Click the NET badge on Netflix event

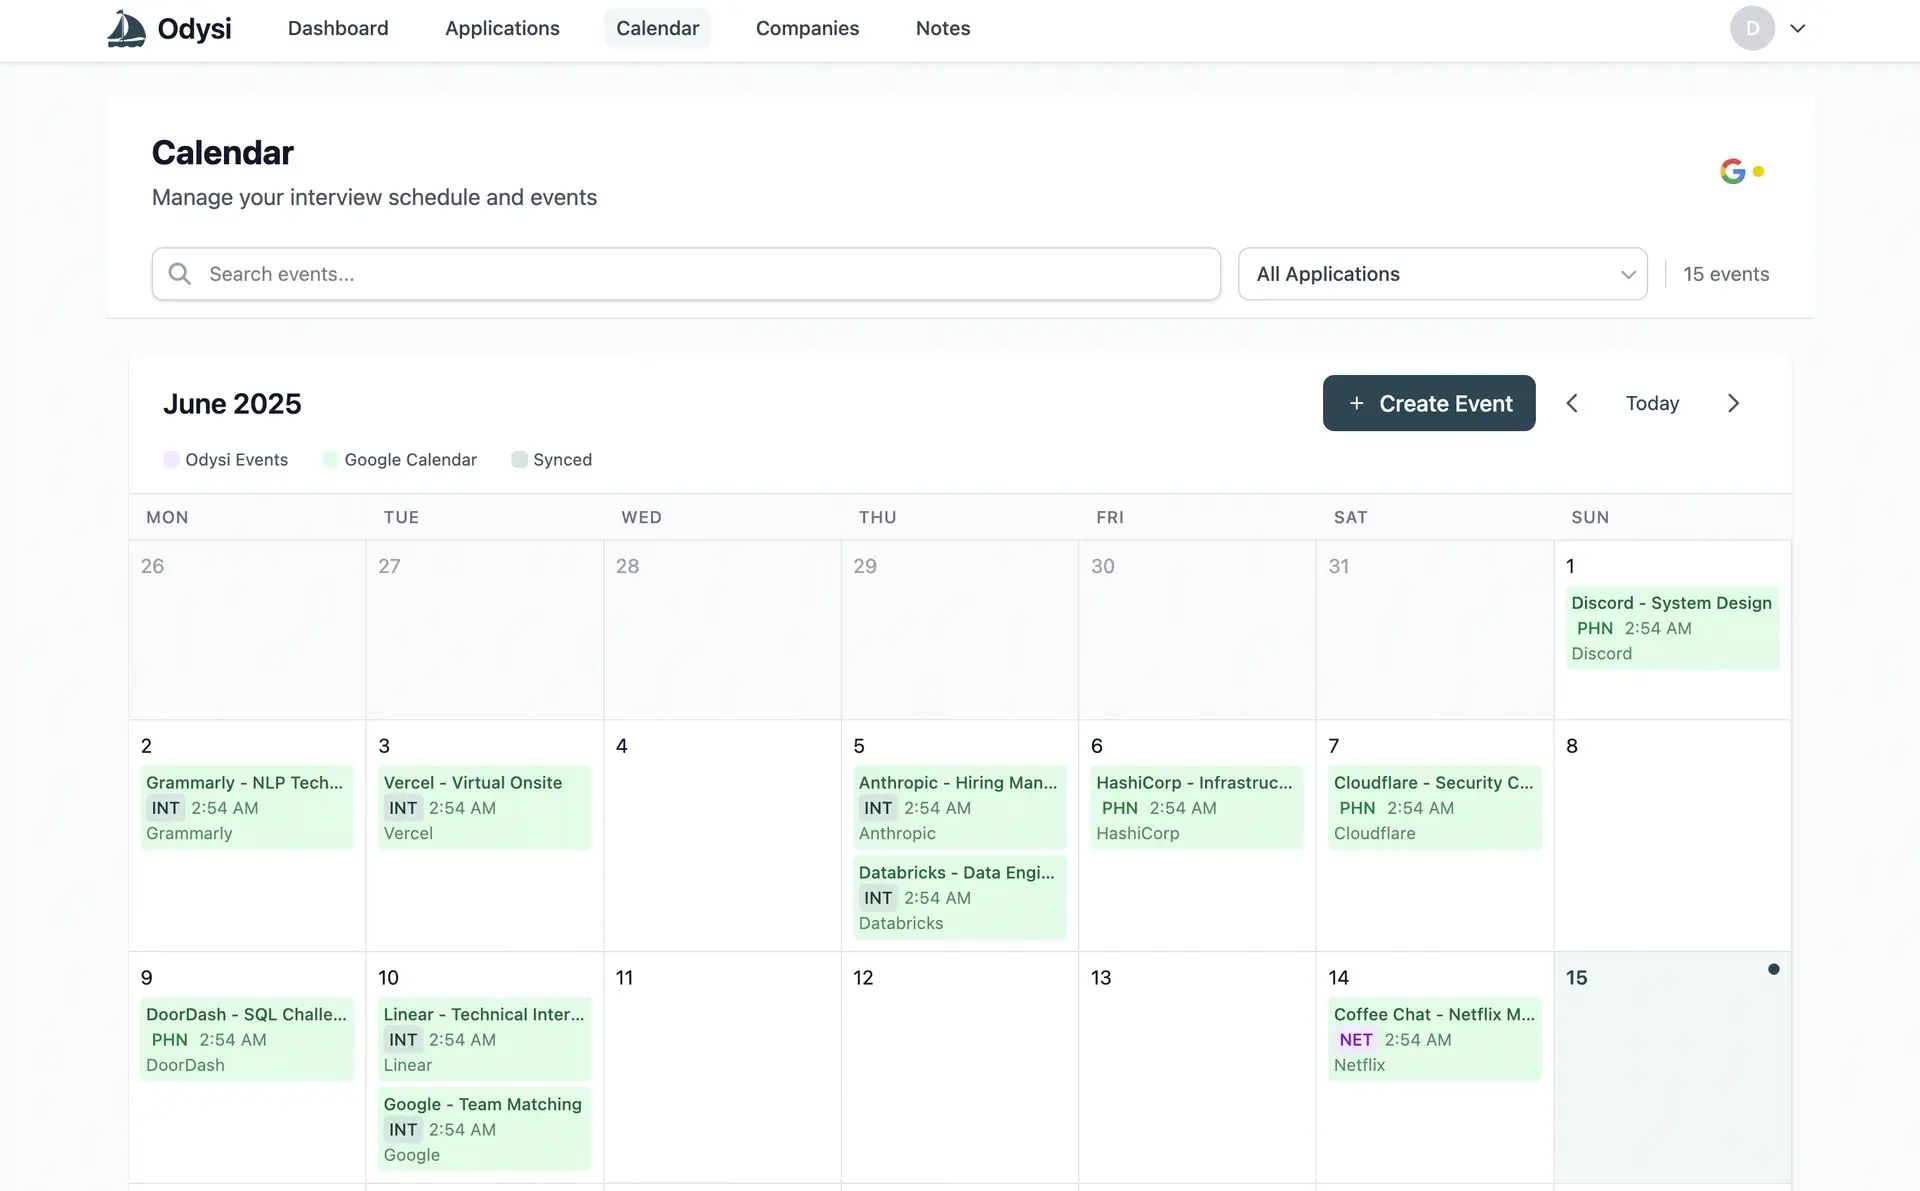point(1356,1040)
